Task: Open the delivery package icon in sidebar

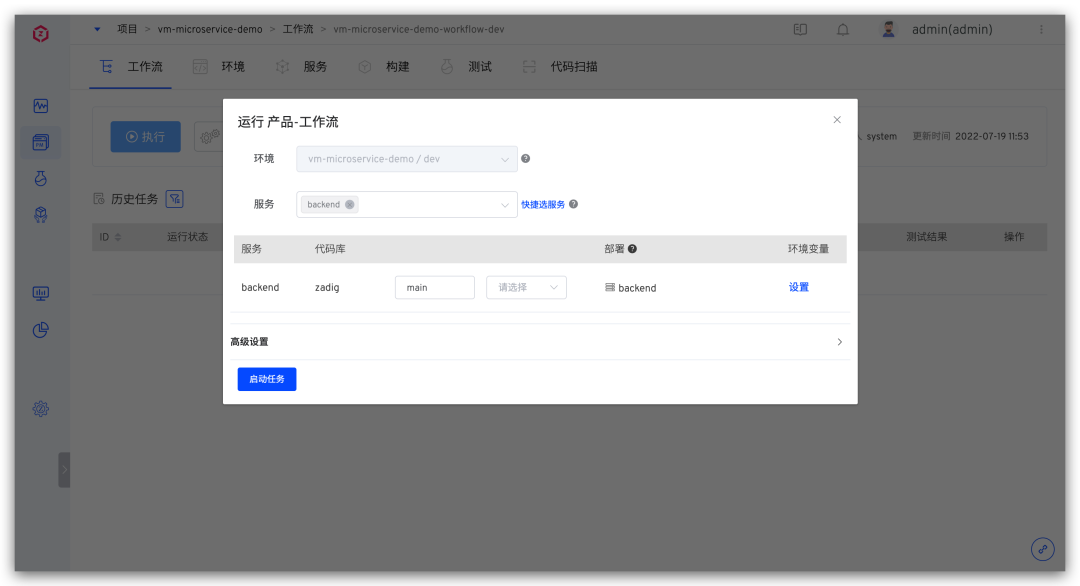Action: pos(41,215)
